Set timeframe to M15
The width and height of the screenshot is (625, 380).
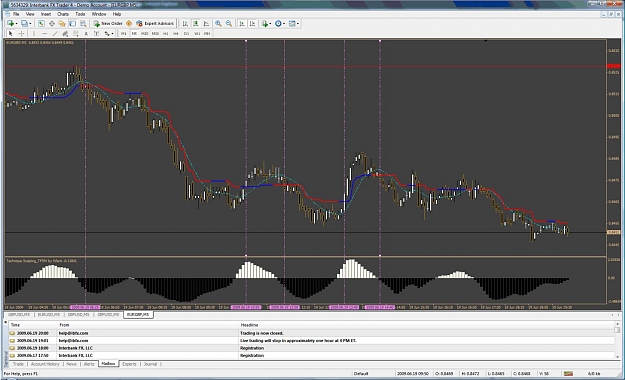coord(145,33)
